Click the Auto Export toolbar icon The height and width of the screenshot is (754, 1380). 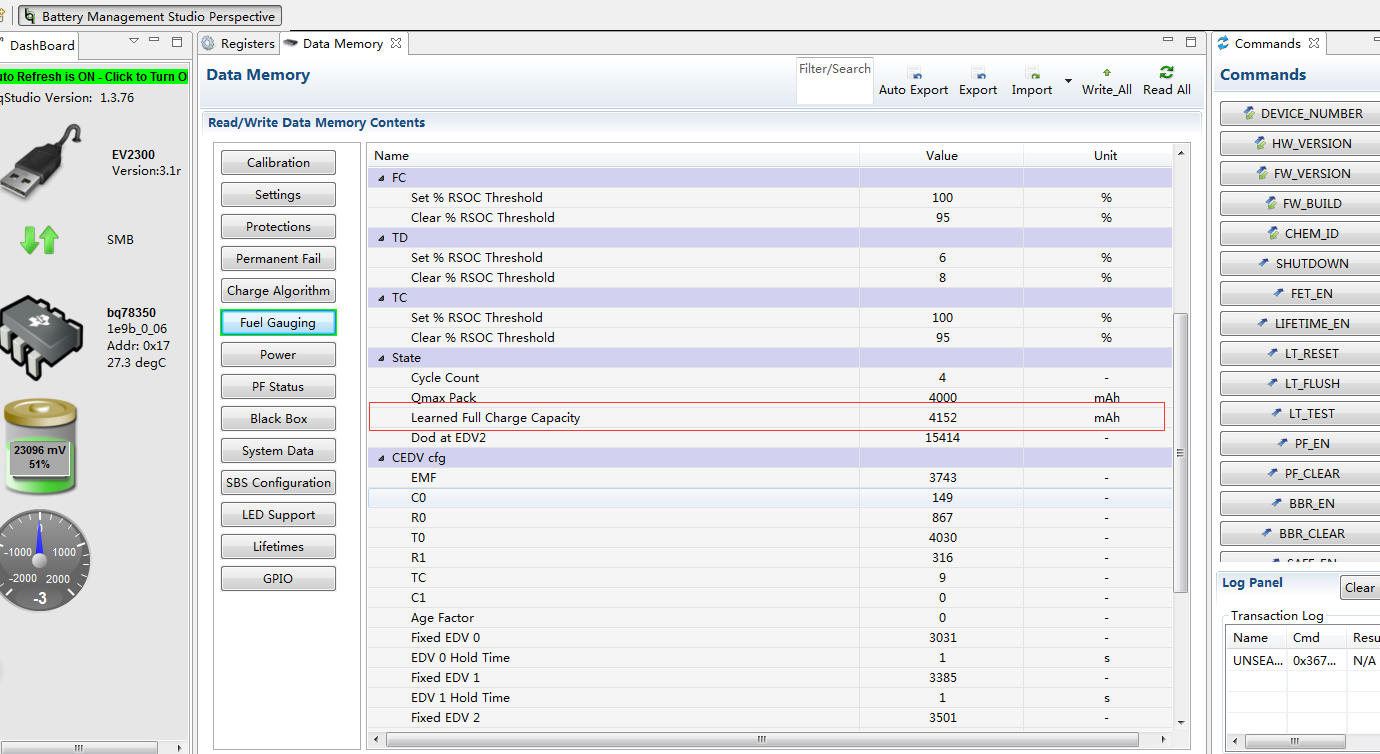pos(914,74)
